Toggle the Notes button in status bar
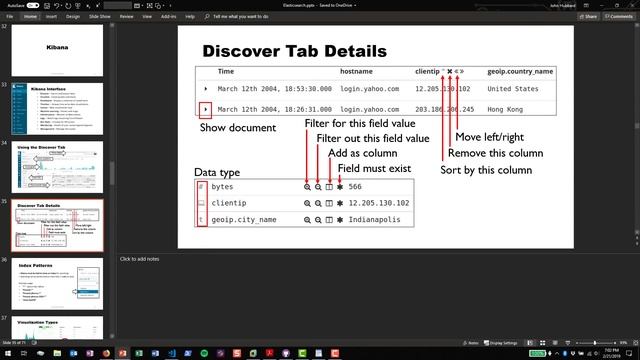Image resolution: width=640 pixels, height=360 pixels. [471, 343]
